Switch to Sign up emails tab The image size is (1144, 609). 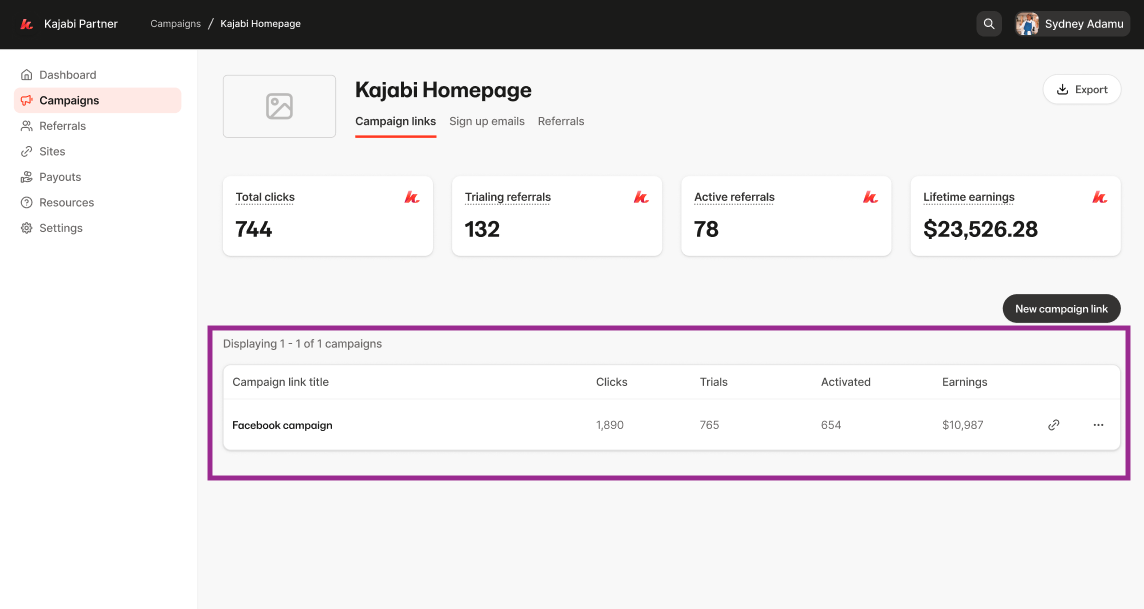(x=487, y=121)
